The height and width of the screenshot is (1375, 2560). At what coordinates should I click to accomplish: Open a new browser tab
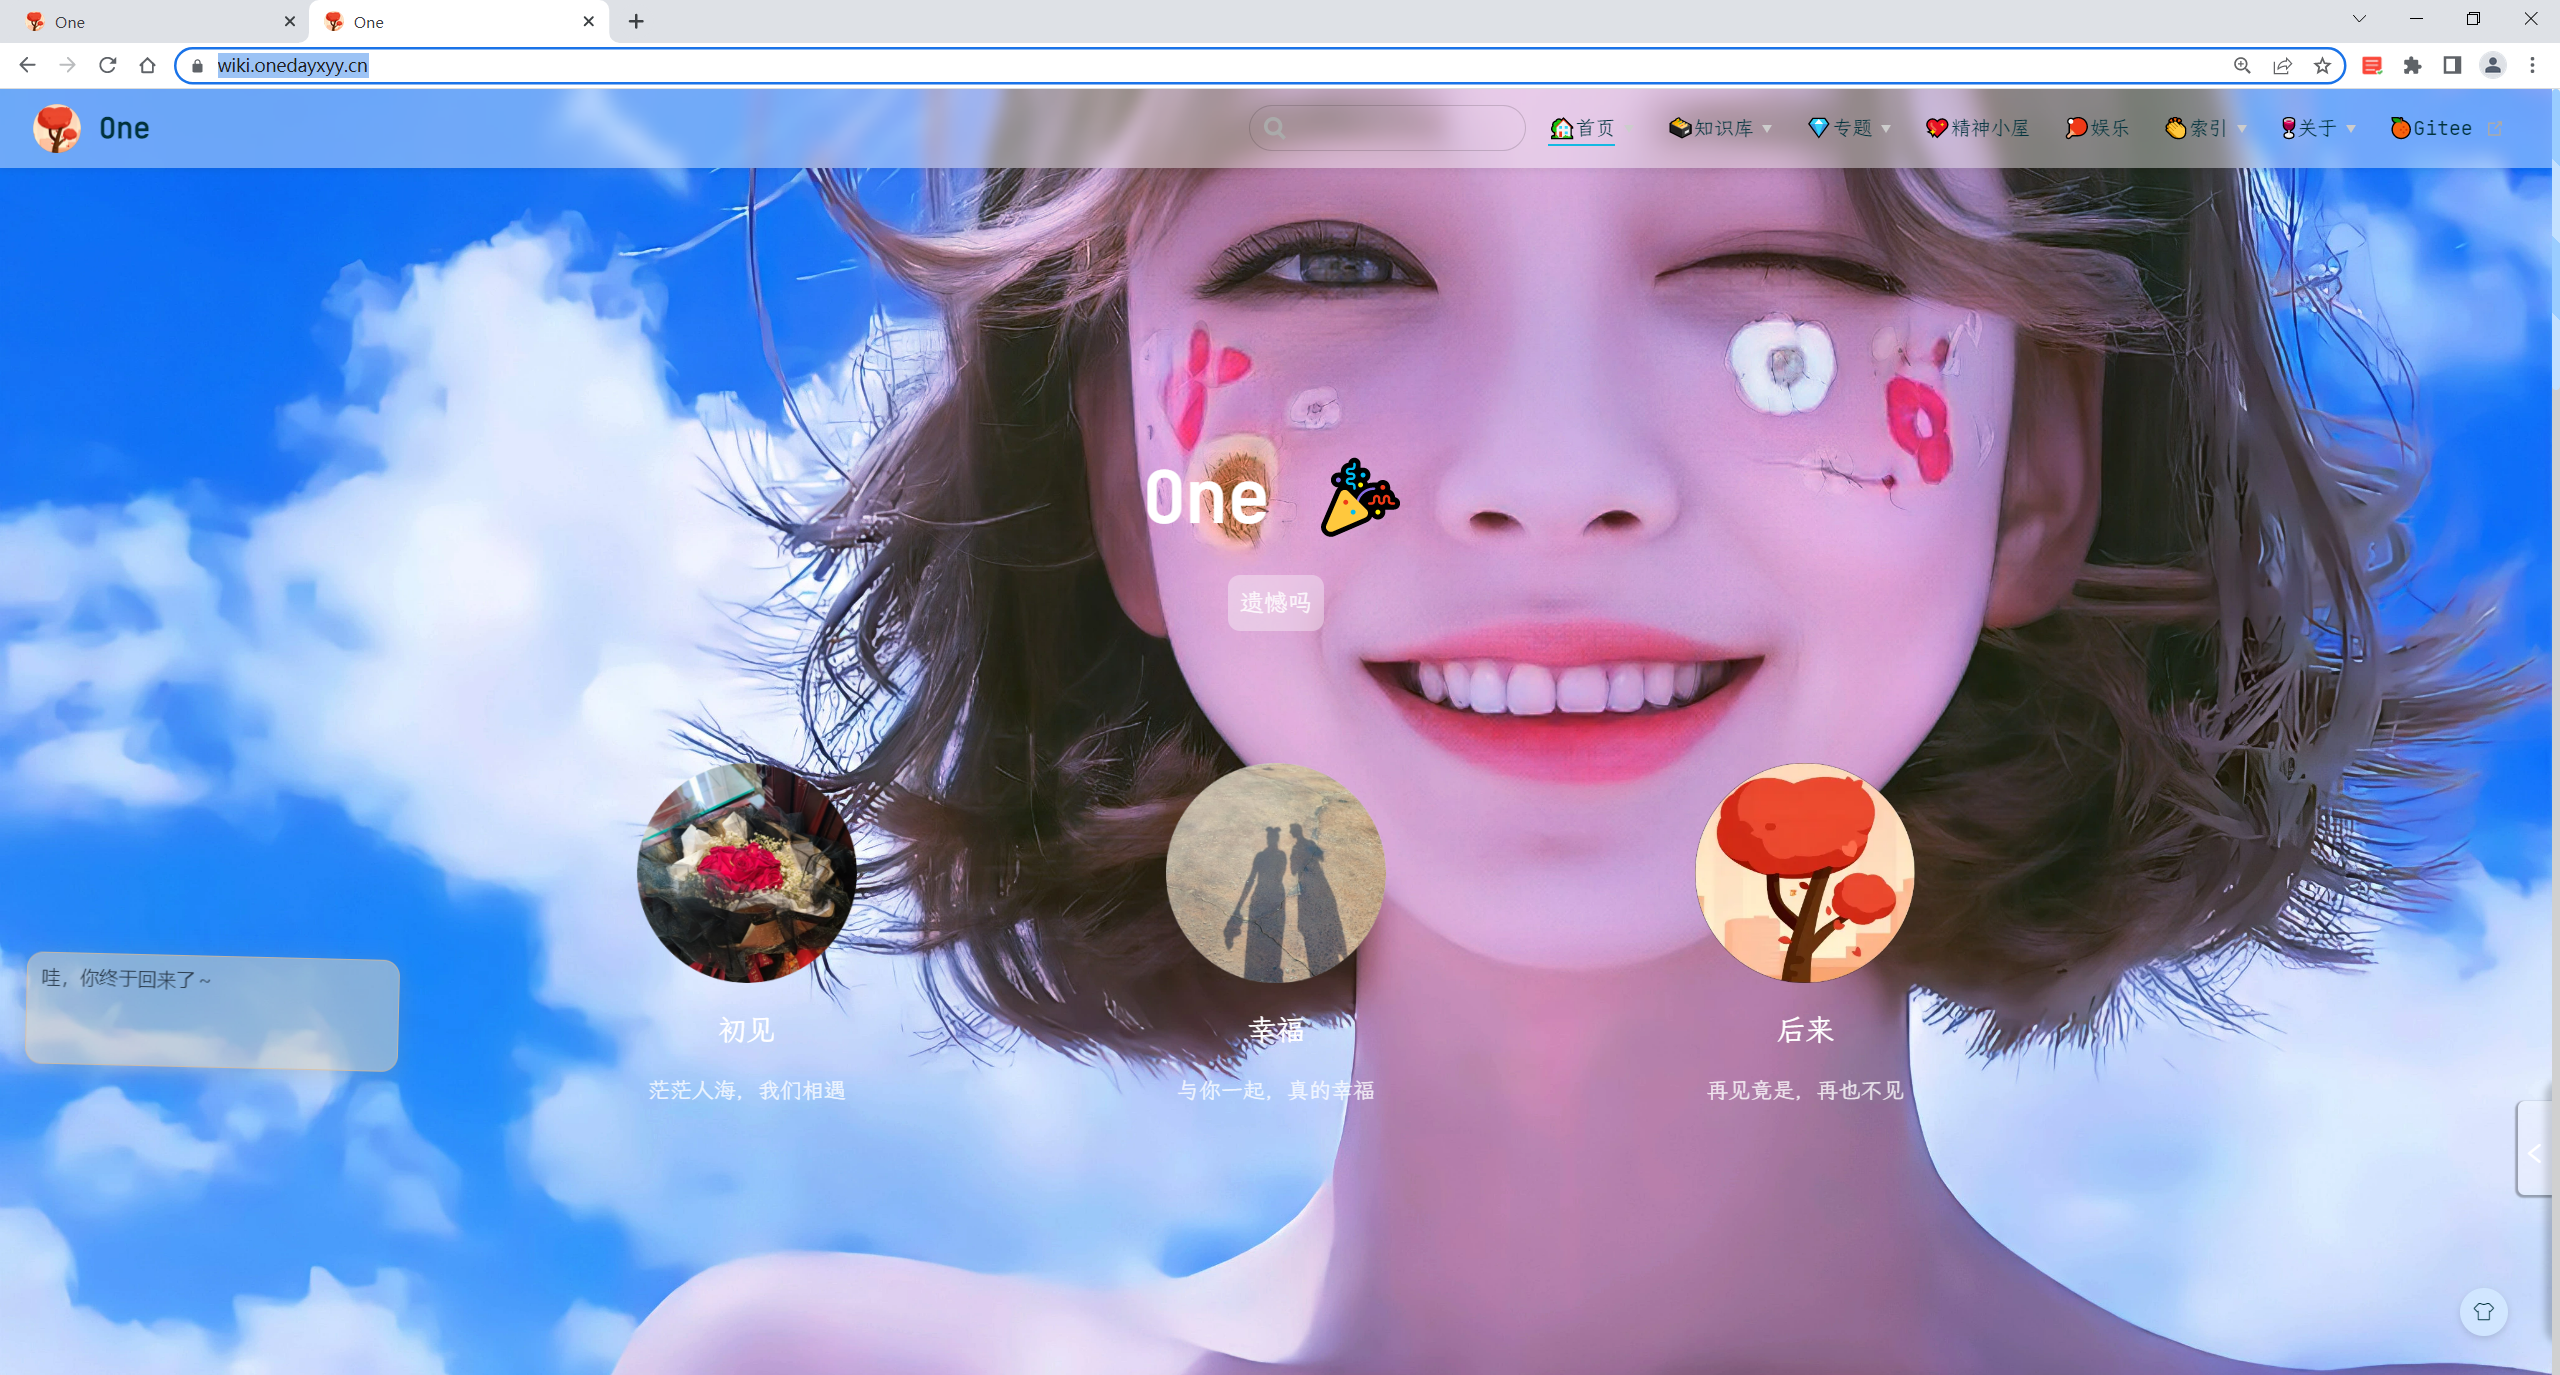tap(636, 21)
